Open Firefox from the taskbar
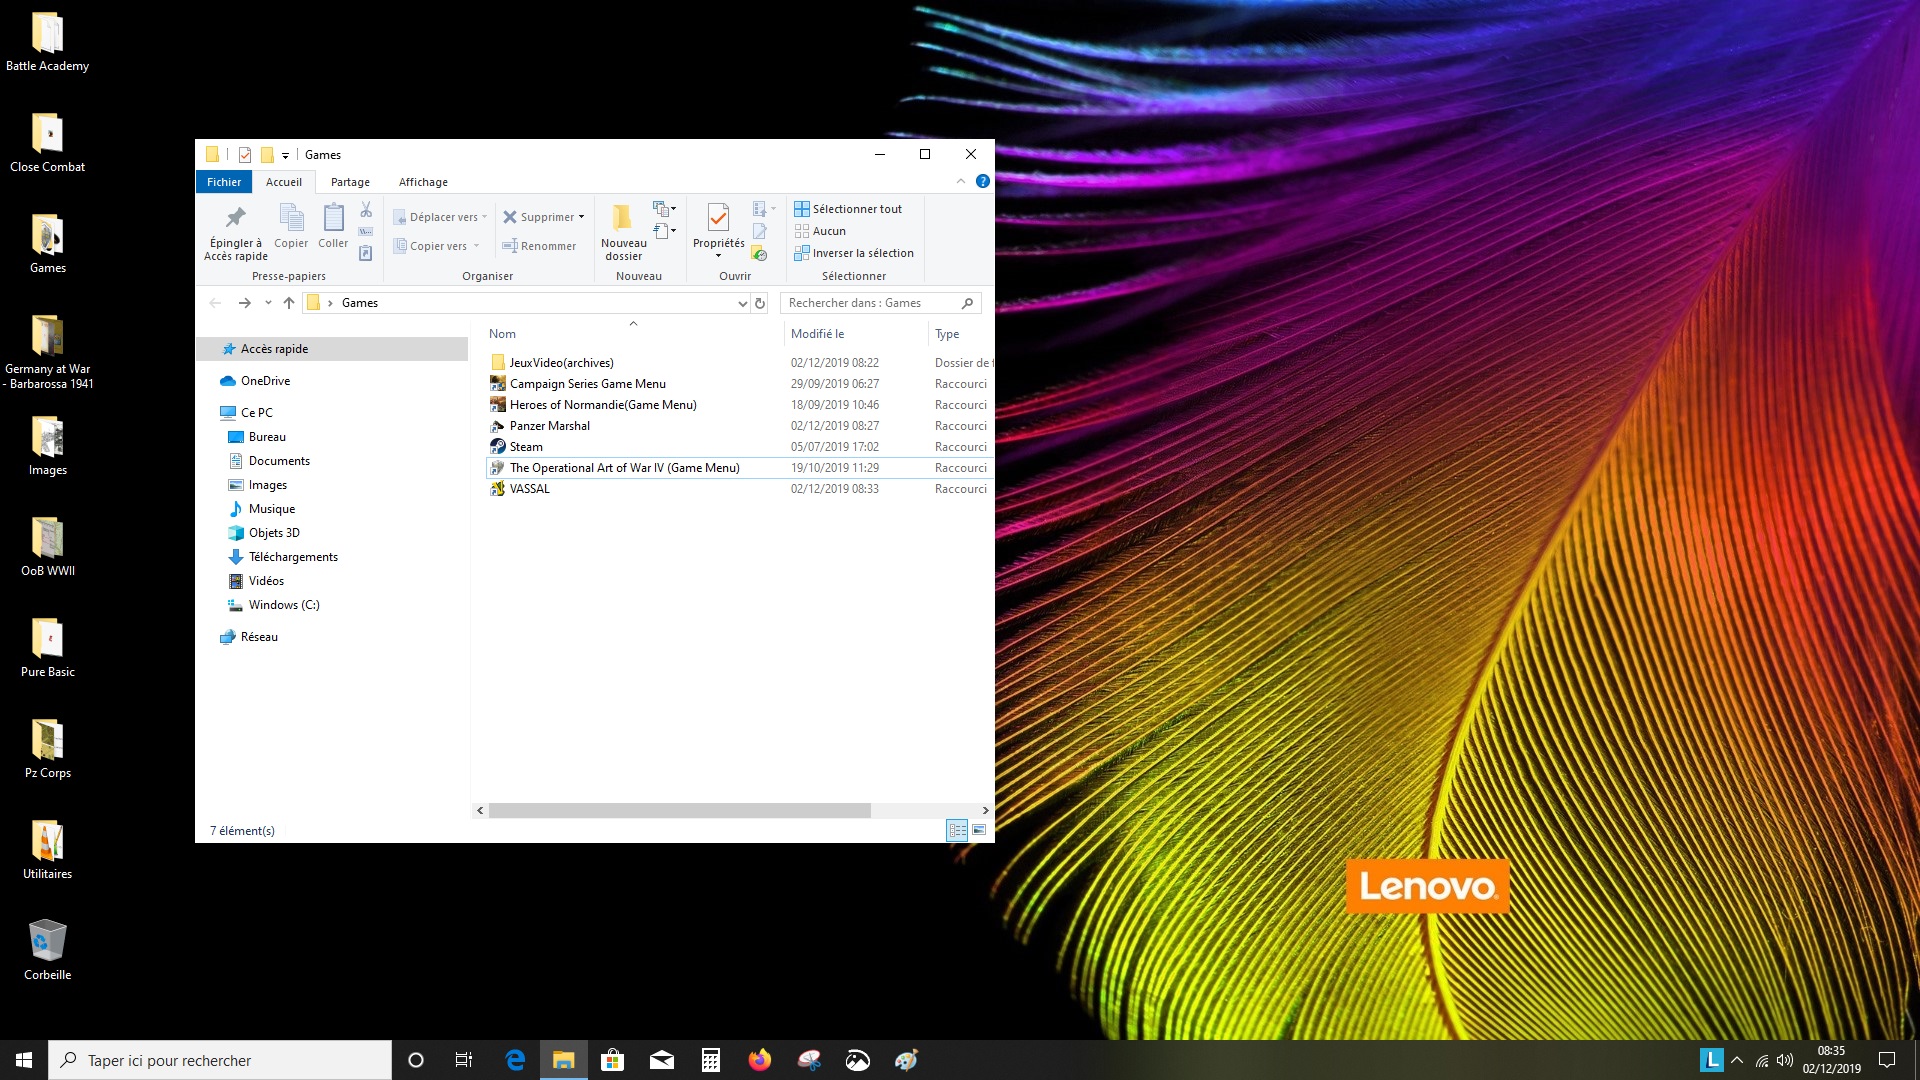Viewport: 1920px width, 1080px height. [760, 1060]
